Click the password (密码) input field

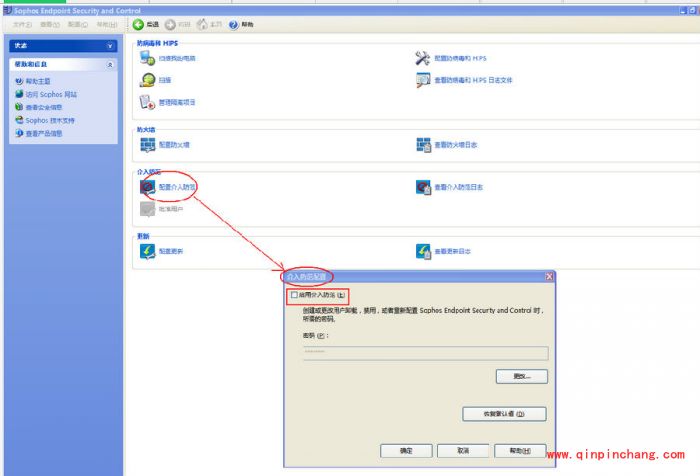pos(424,353)
